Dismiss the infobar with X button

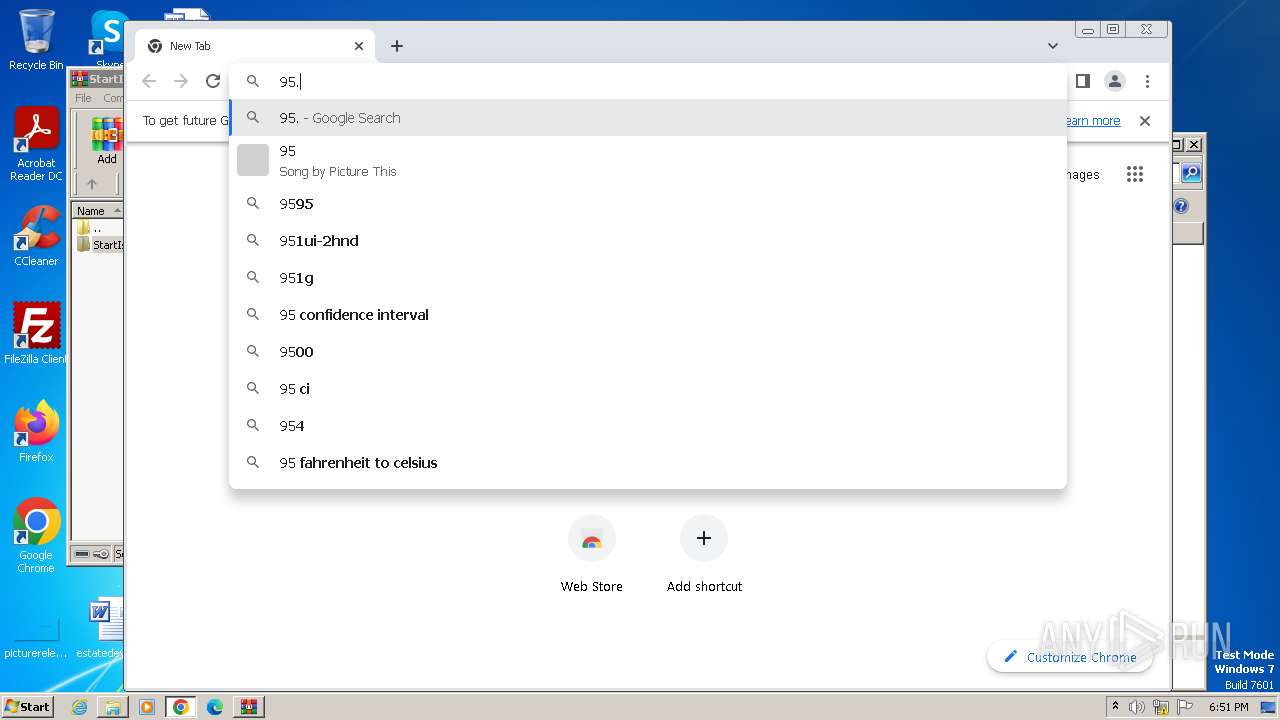click(1145, 121)
